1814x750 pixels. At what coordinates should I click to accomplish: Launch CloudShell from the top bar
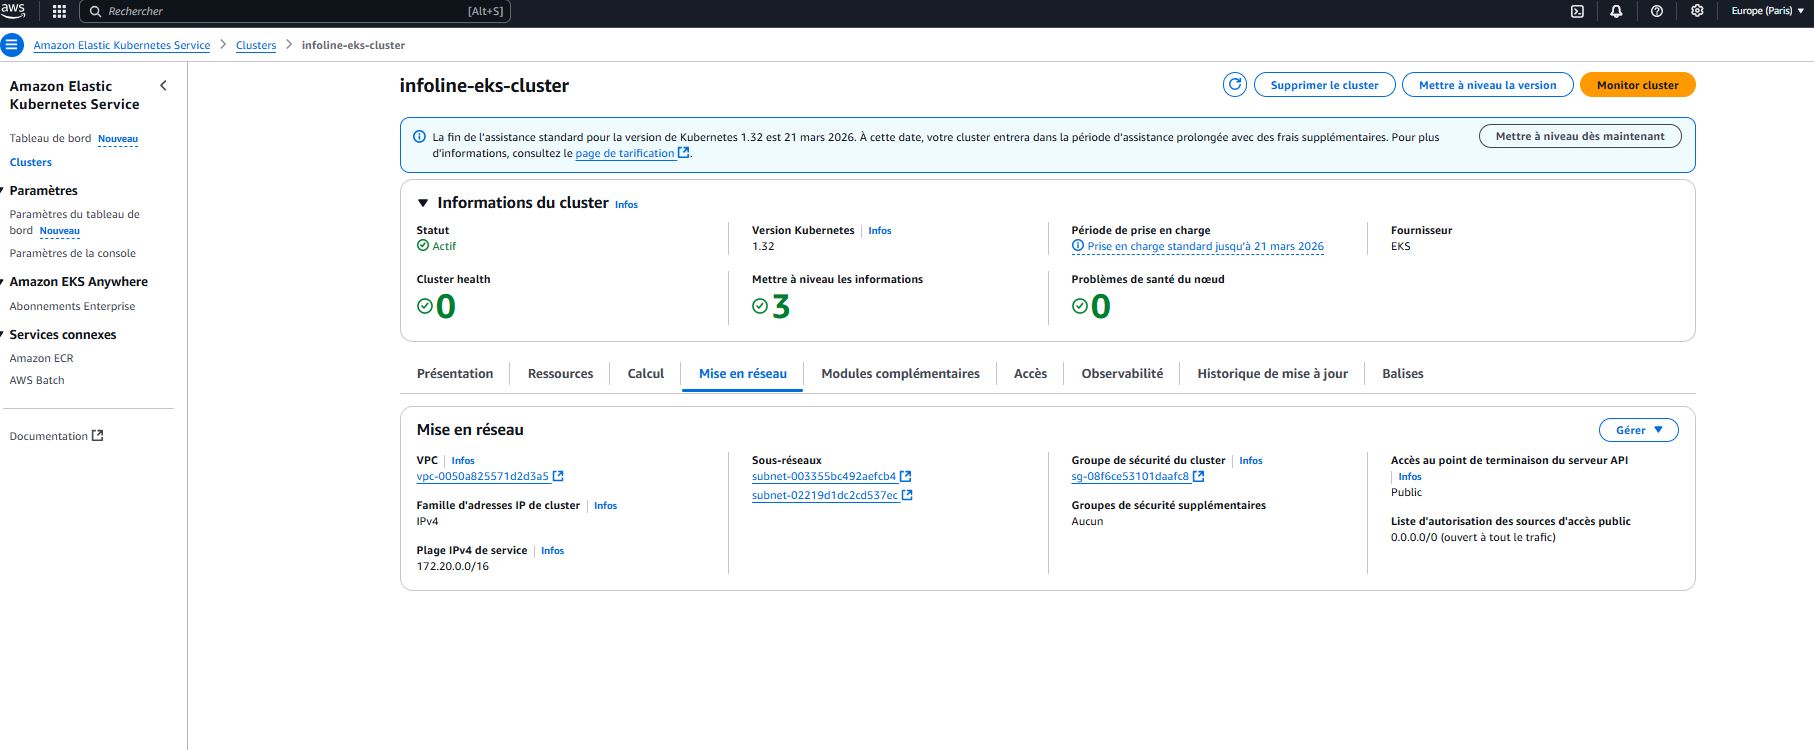[x=1577, y=12]
